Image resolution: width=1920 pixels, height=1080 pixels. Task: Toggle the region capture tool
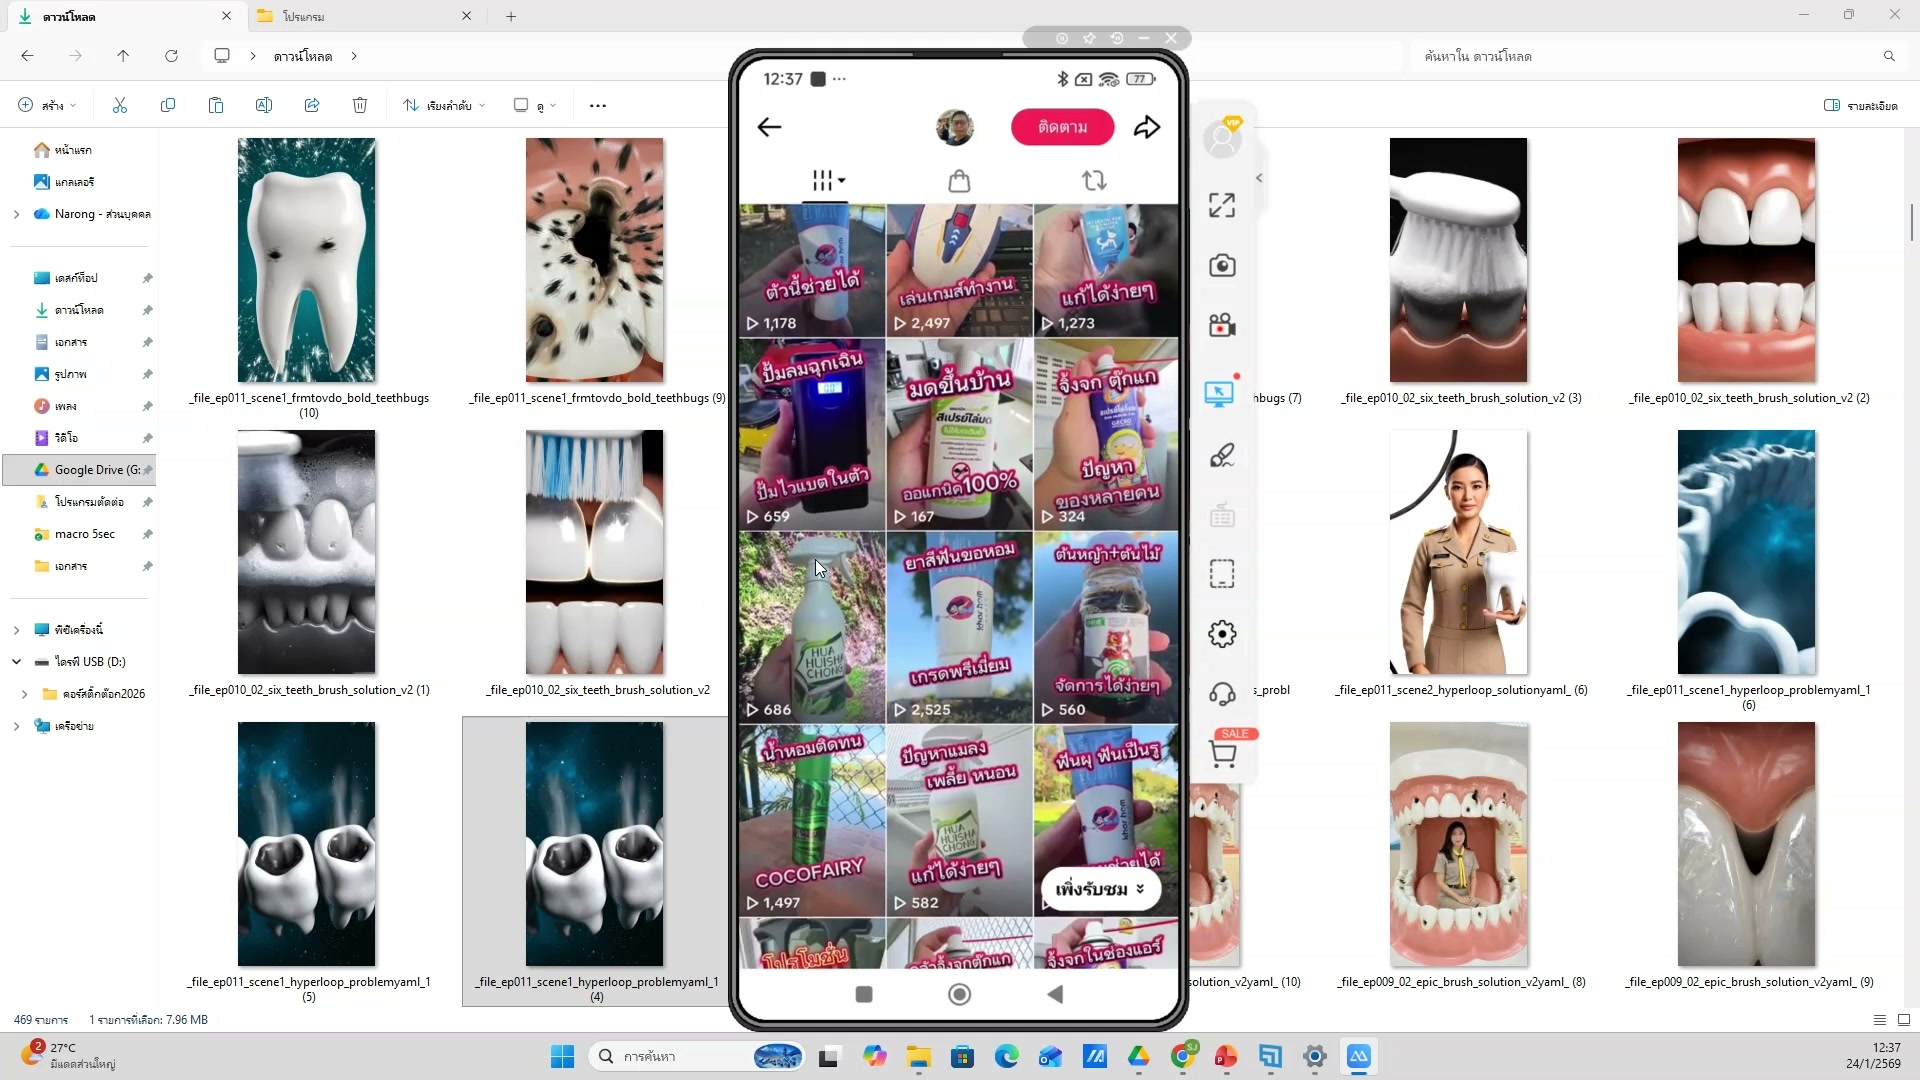coord(1222,573)
